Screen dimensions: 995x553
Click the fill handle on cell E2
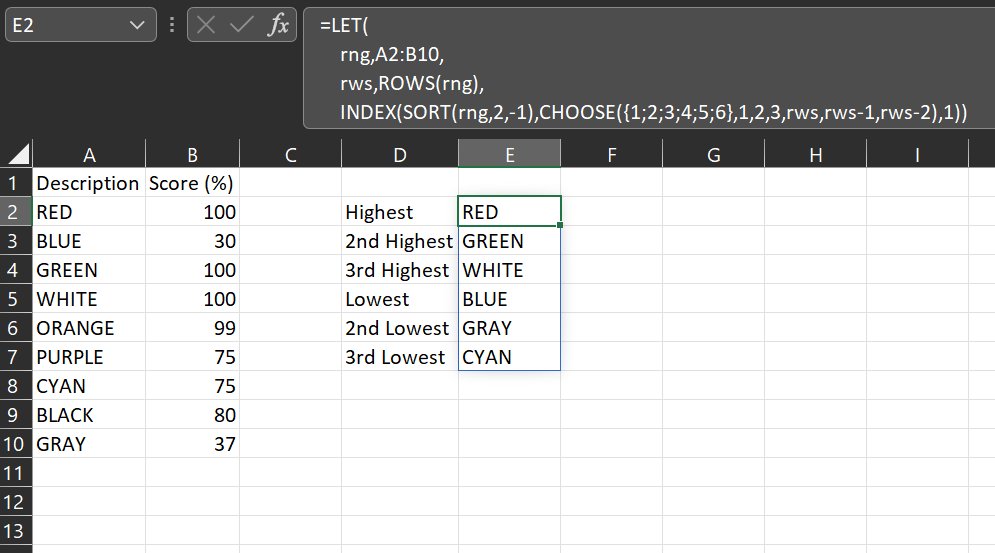(560, 225)
